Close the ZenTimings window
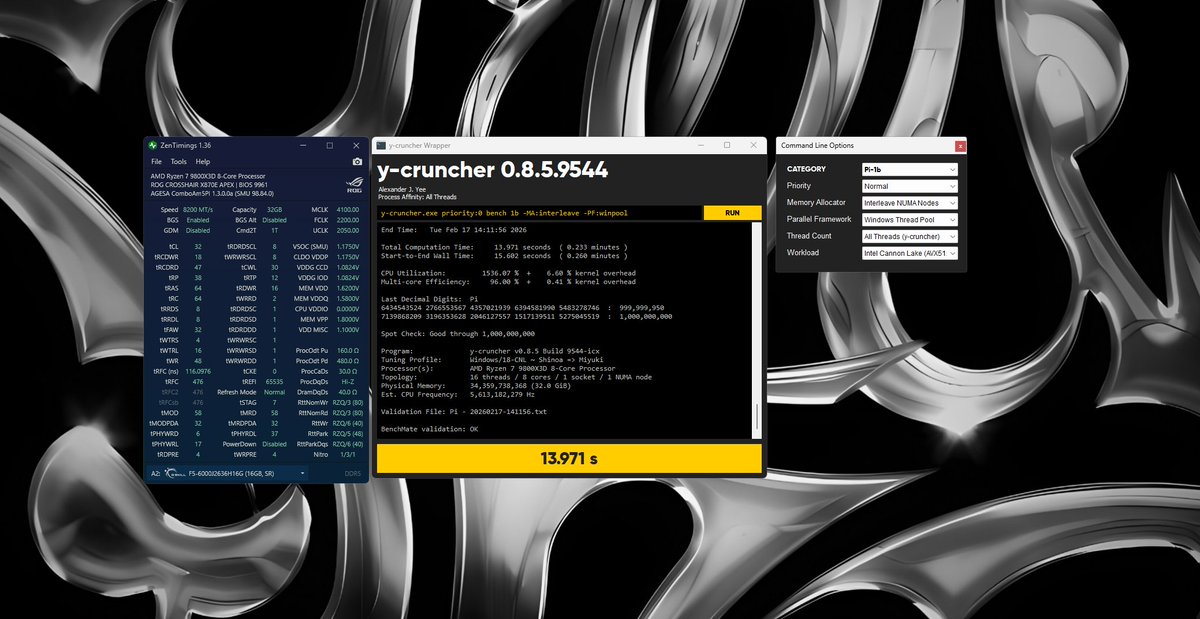This screenshot has height=619, width=1200. click(x=354, y=145)
